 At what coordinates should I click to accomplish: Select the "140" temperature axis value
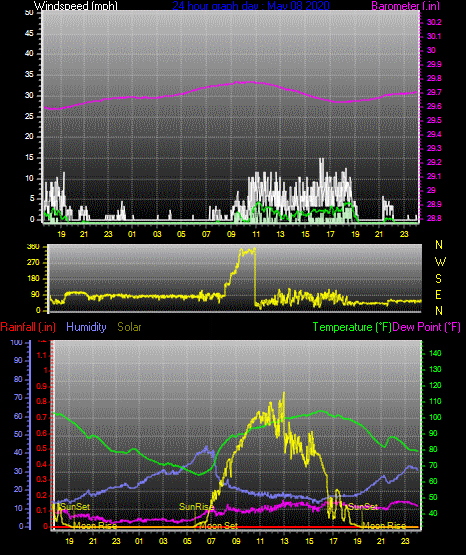pyautogui.click(x=435, y=353)
